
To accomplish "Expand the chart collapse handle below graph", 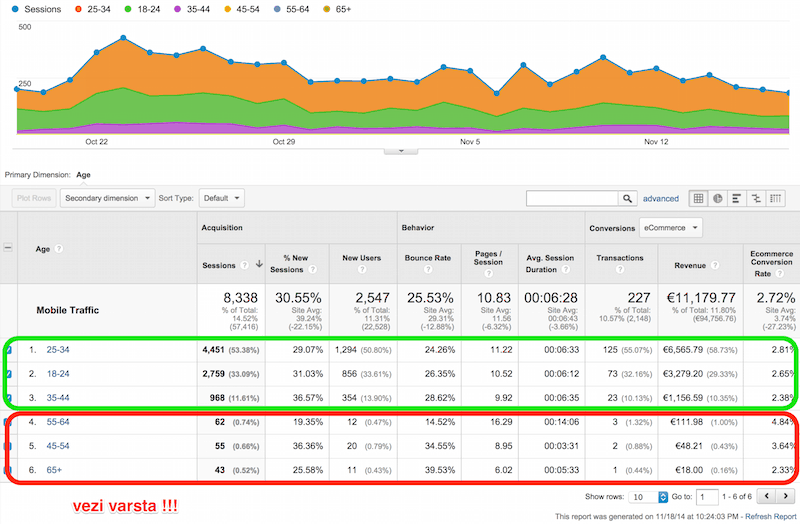I will pos(401,151).
